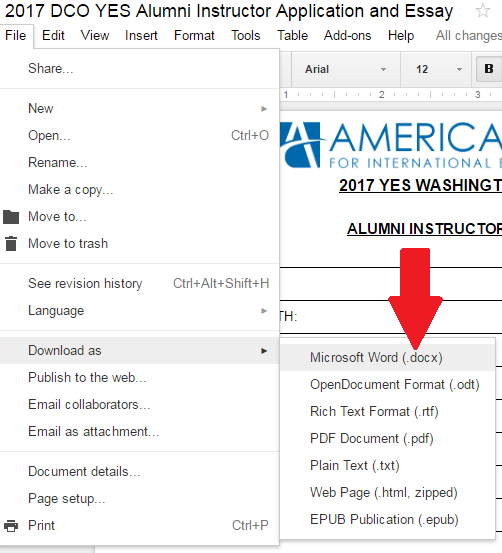Image resolution: width=502 pixels, height=553 pixels.
Task: Download as EPUB Publication (.epub)
Action: tap(387, 520)
